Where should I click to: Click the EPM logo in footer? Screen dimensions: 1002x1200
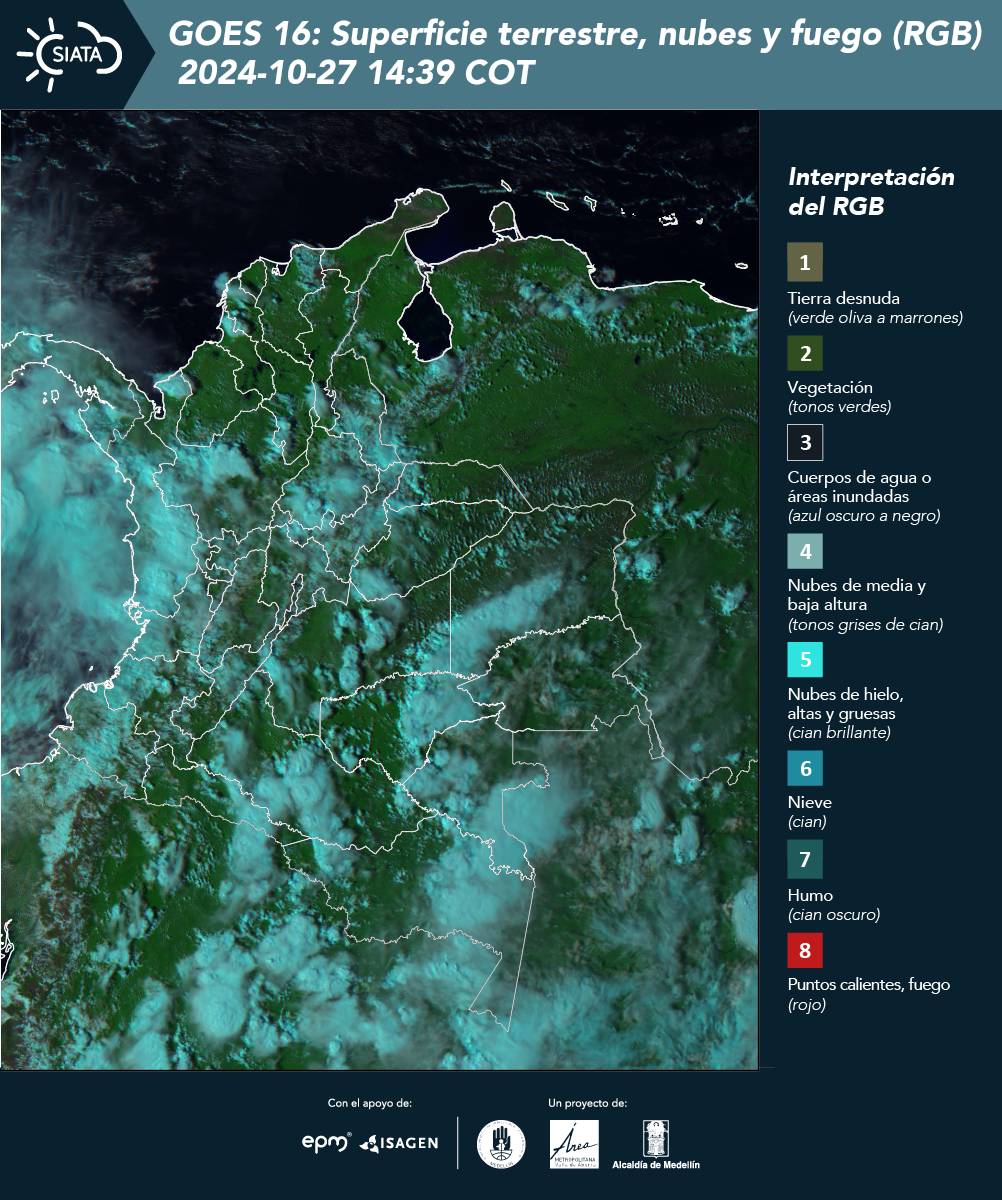(x=327, y=1142)
